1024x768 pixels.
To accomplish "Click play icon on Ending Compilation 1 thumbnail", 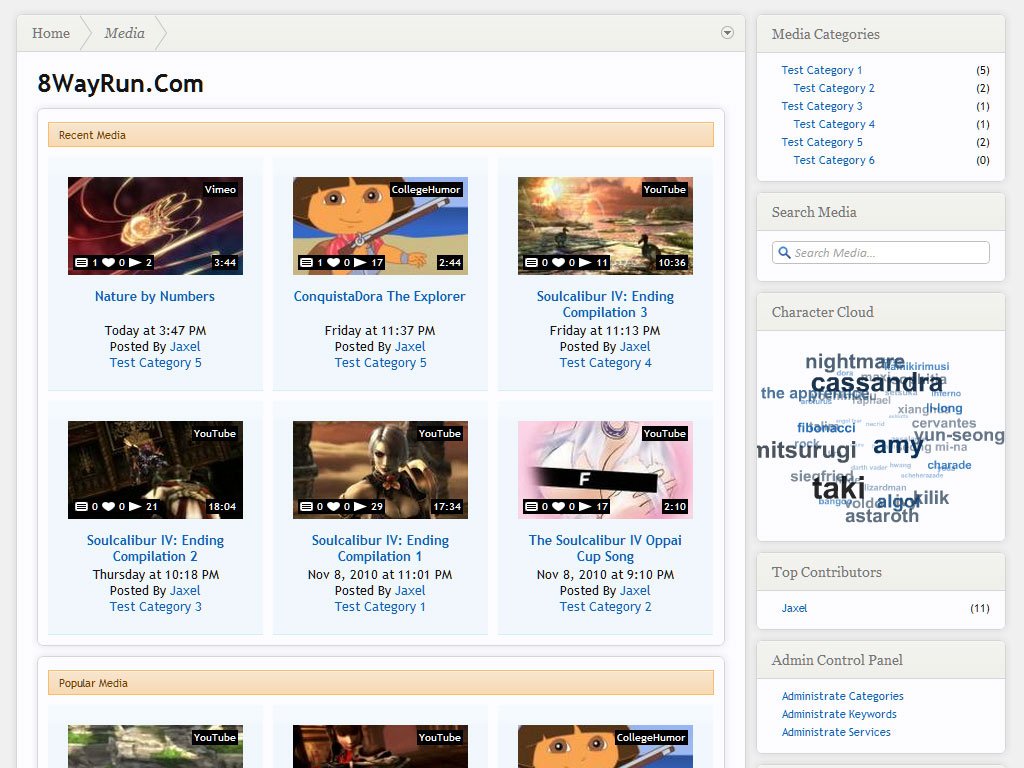I will pyautogui.click(x=360, y=506).
